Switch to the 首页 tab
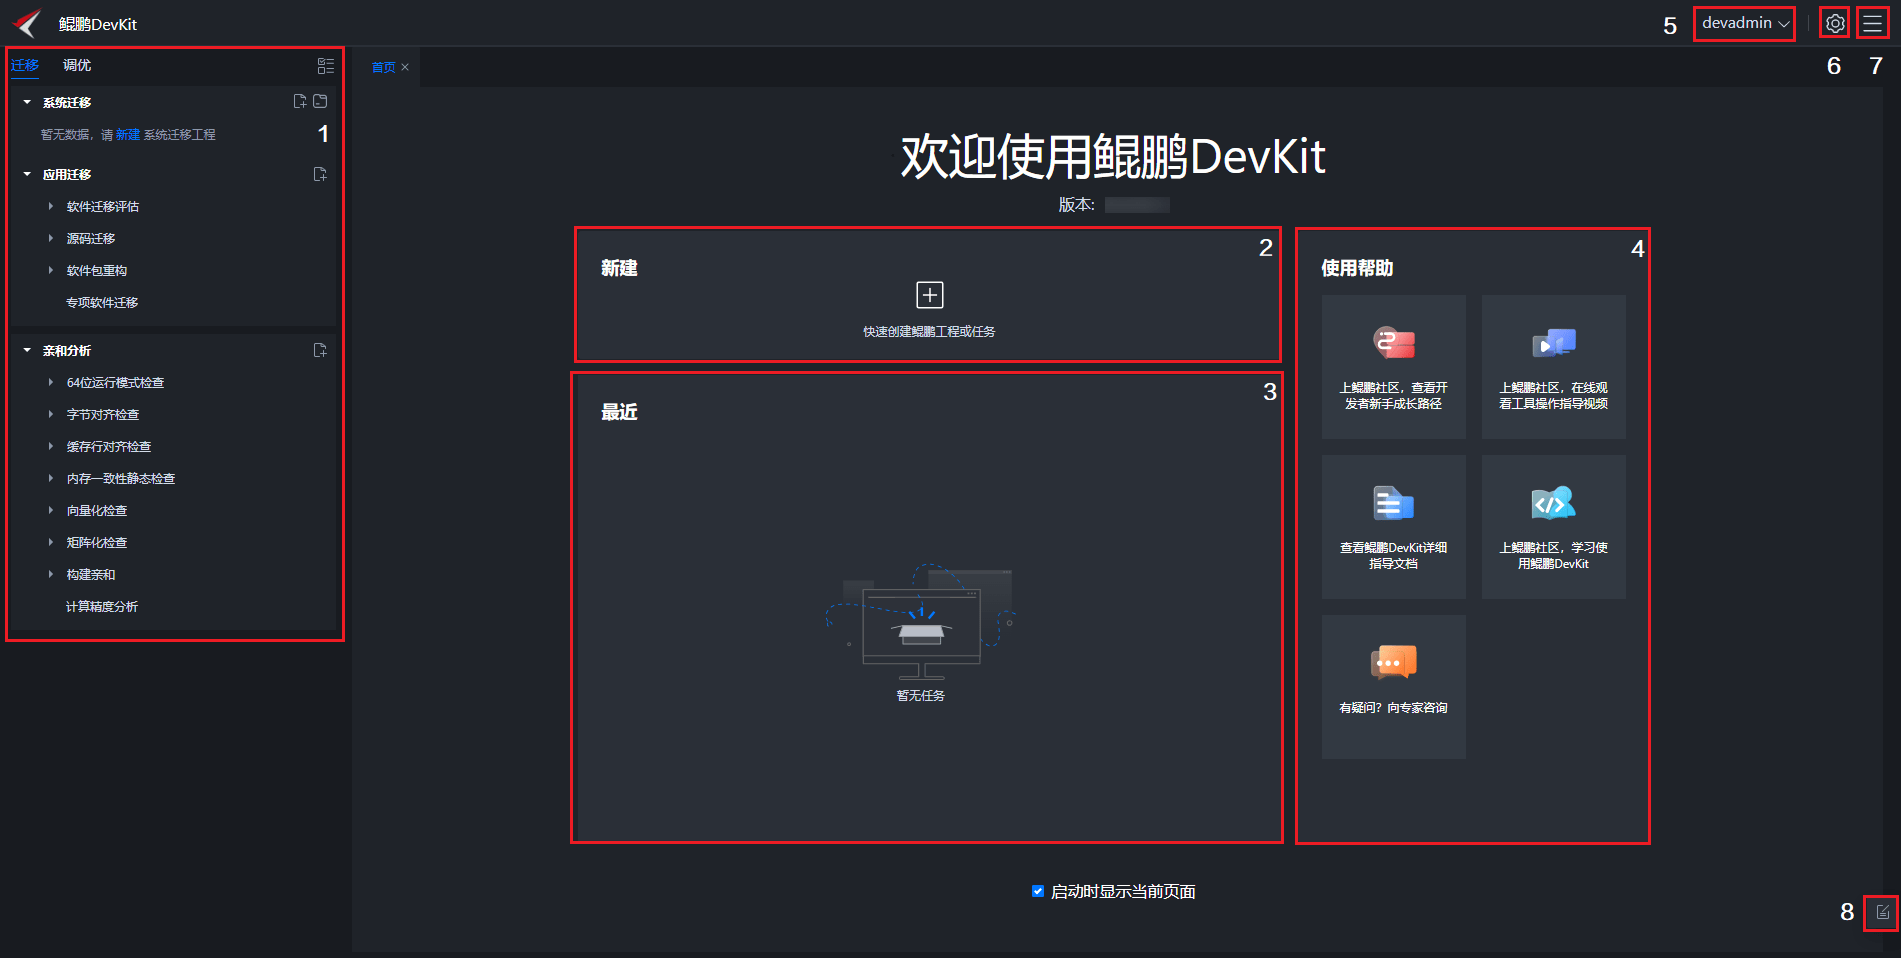The width and height of the screenshot is (1901, 958). 384,67
